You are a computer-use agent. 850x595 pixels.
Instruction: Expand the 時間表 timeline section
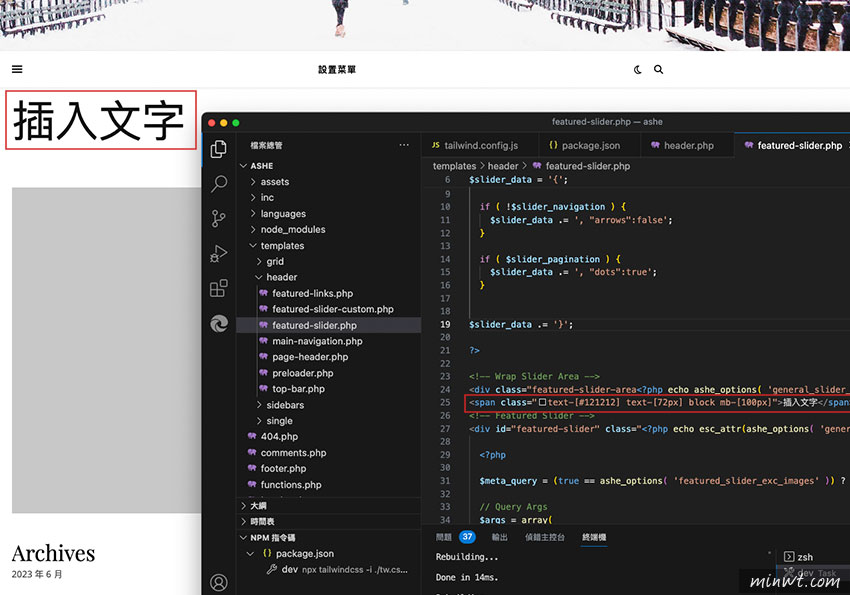click(329, 521)
